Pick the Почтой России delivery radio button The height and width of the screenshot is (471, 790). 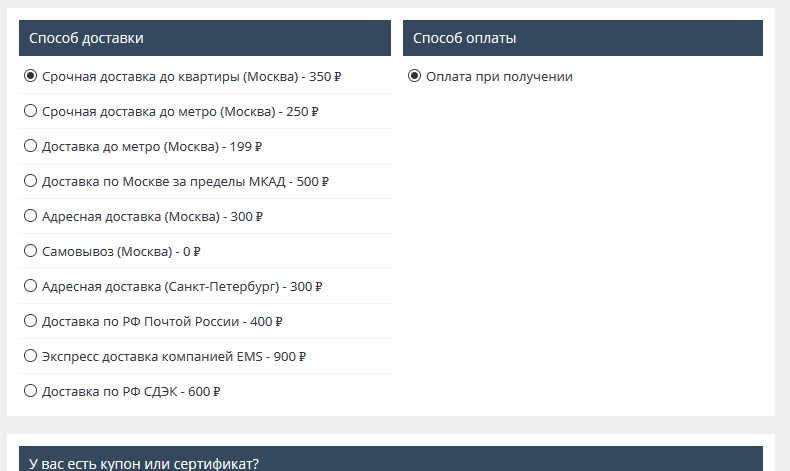pos(30,321)
